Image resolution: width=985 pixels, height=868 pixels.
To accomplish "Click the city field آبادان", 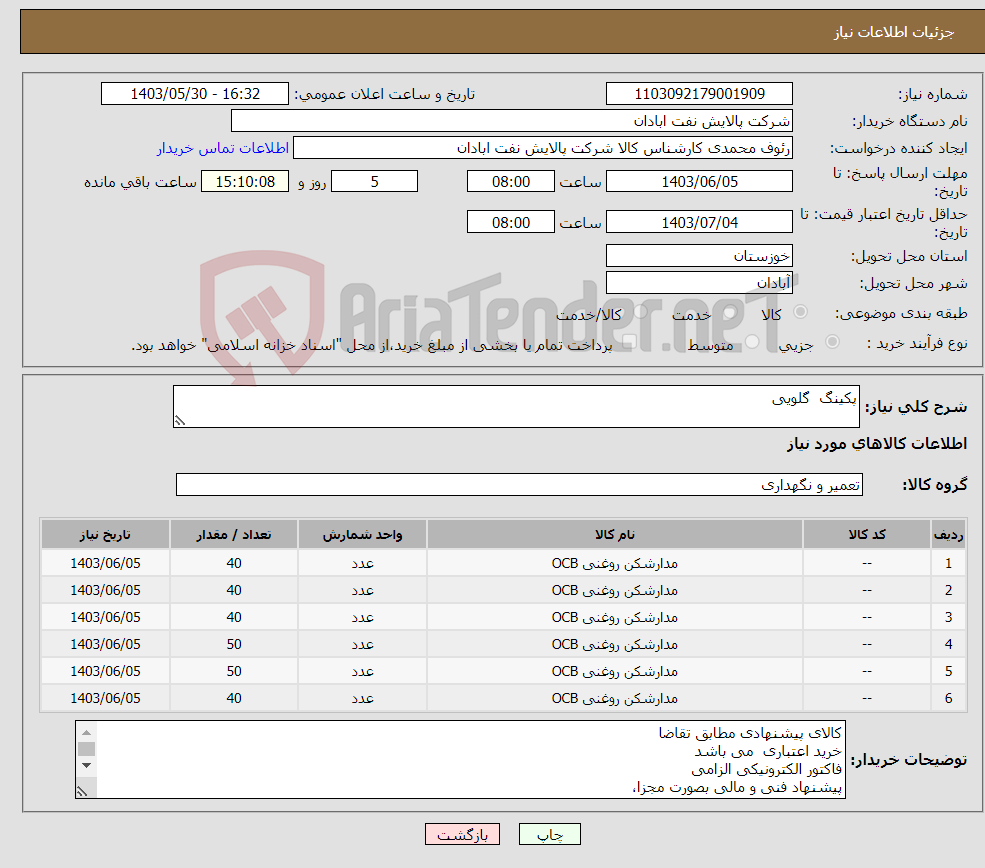I will pos(699,283).
